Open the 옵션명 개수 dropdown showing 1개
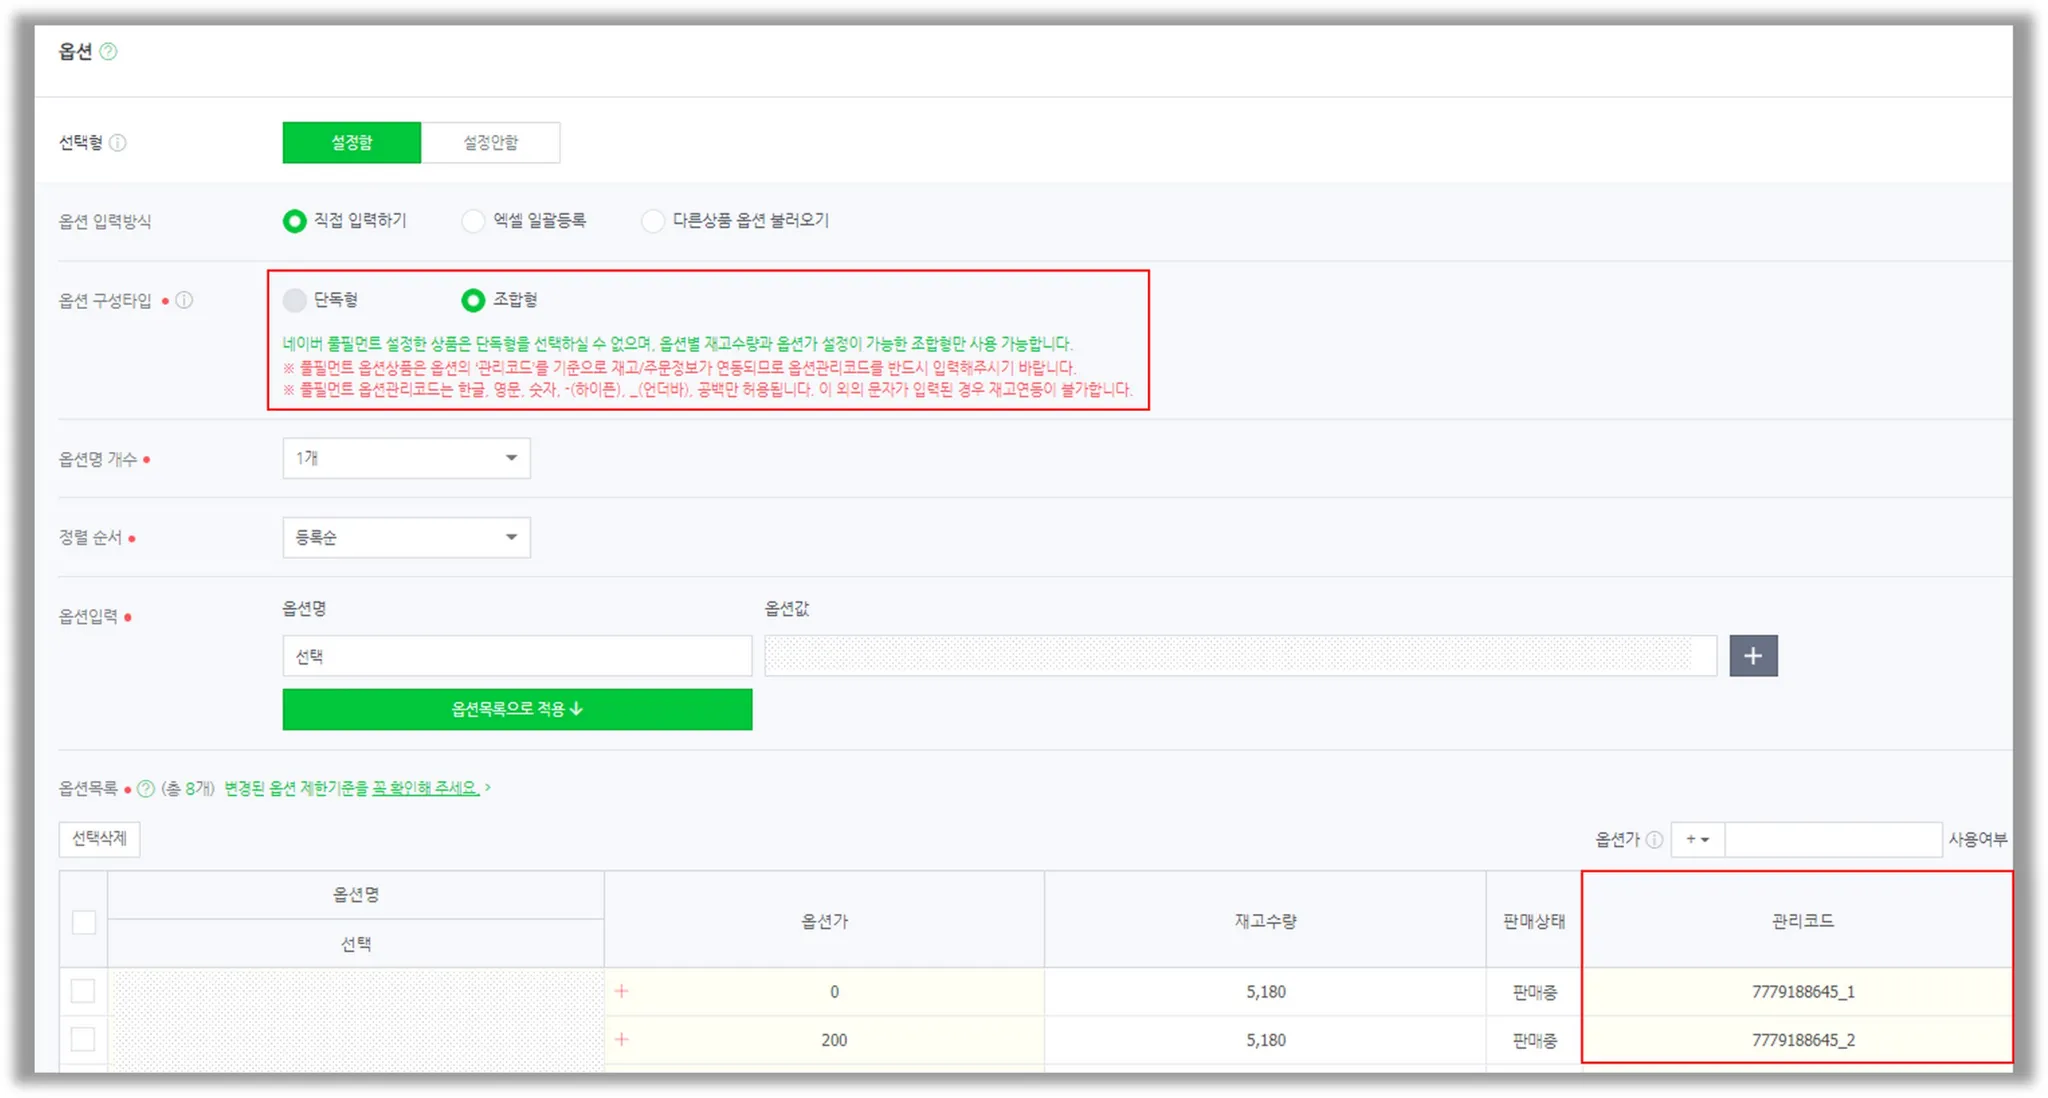 tap(406, 458)
